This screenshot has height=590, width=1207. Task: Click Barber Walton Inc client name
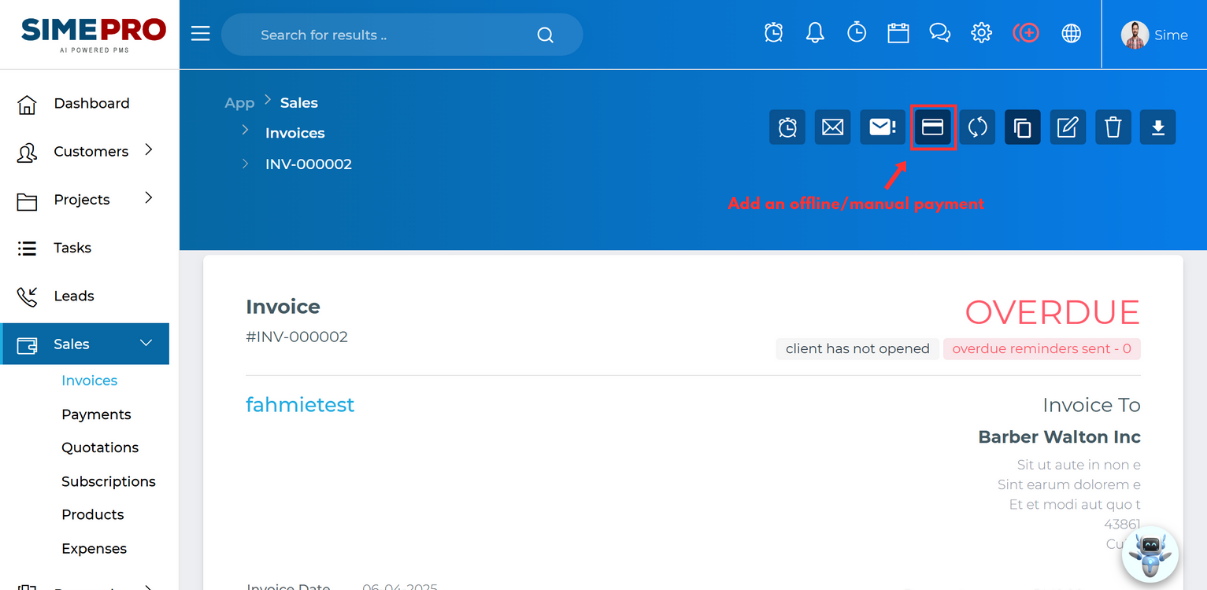[1059, 437]
